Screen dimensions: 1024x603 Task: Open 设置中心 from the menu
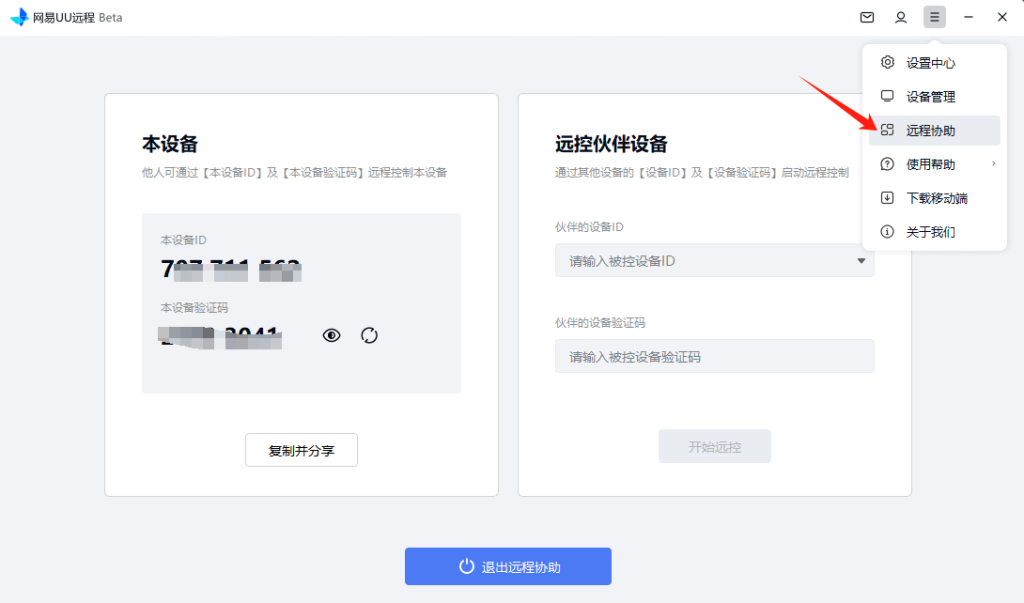[x=934, y=63]
